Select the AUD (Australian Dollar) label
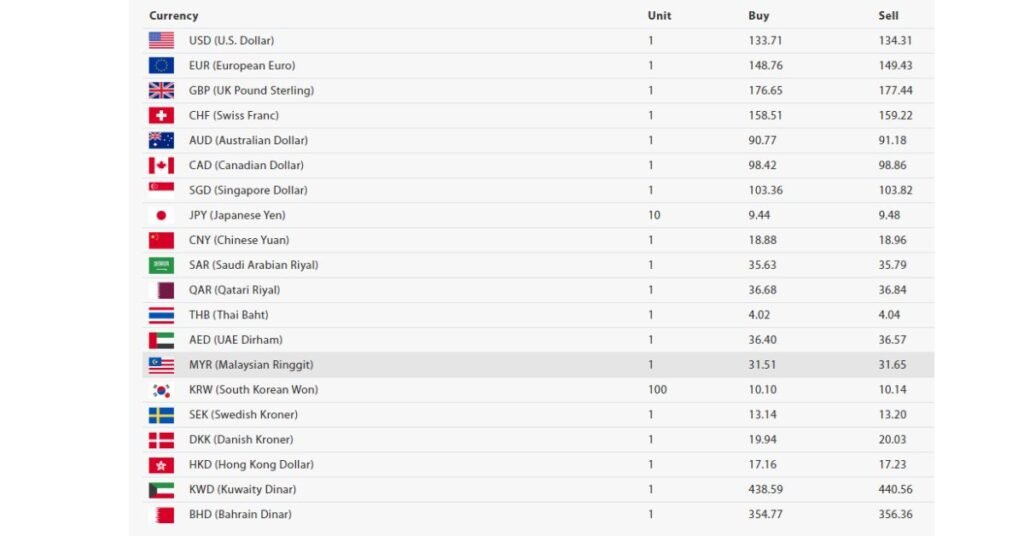The height and width of the screenshot is (536, 1024). tap(248, 140)
